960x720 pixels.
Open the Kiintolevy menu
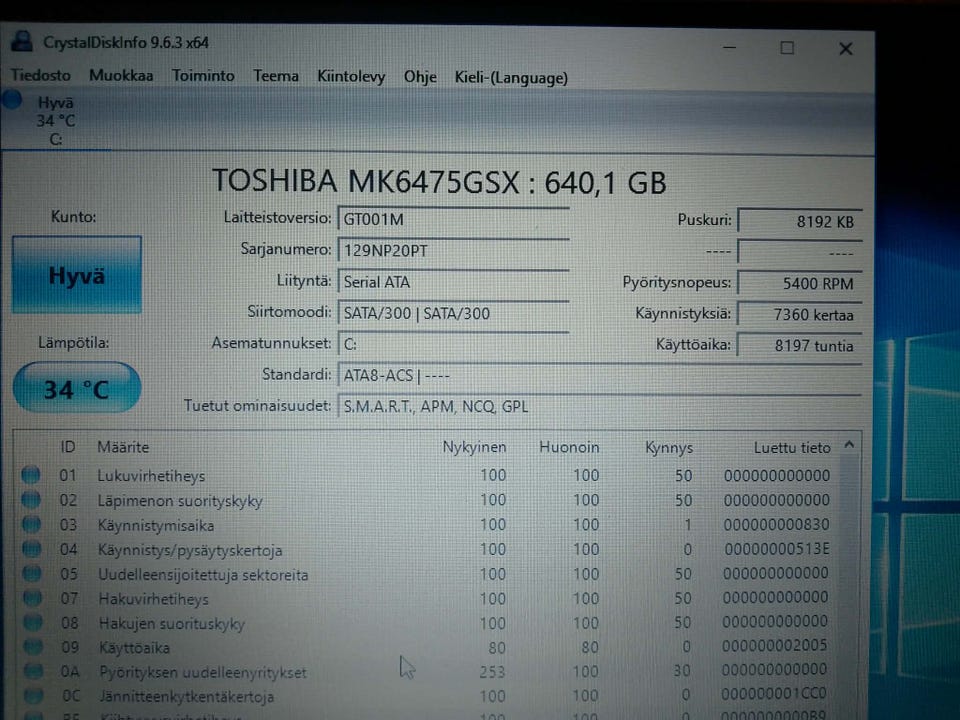(351, 77)
